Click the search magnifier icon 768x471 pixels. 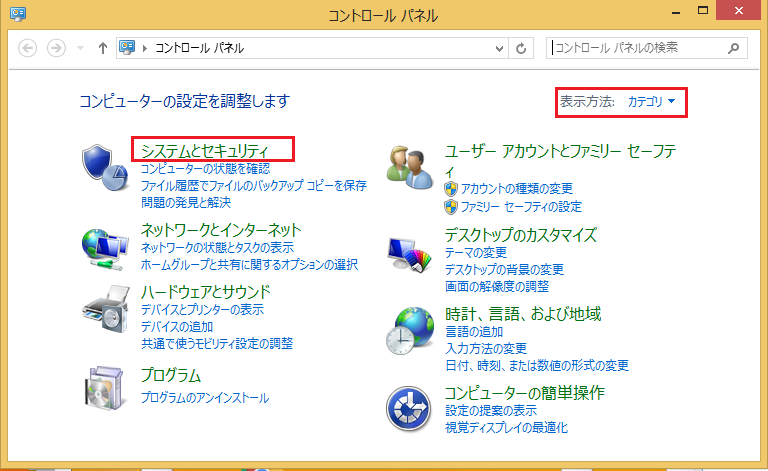(733, 48)
